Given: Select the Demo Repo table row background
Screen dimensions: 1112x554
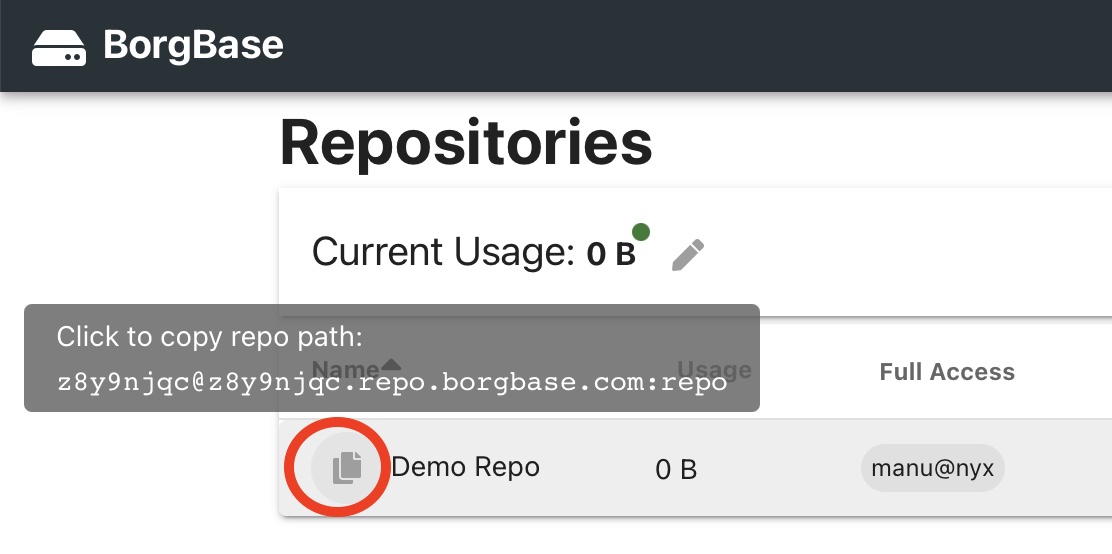Looking at the screenshot, I should pyautogui.click(x=780, y=468).
